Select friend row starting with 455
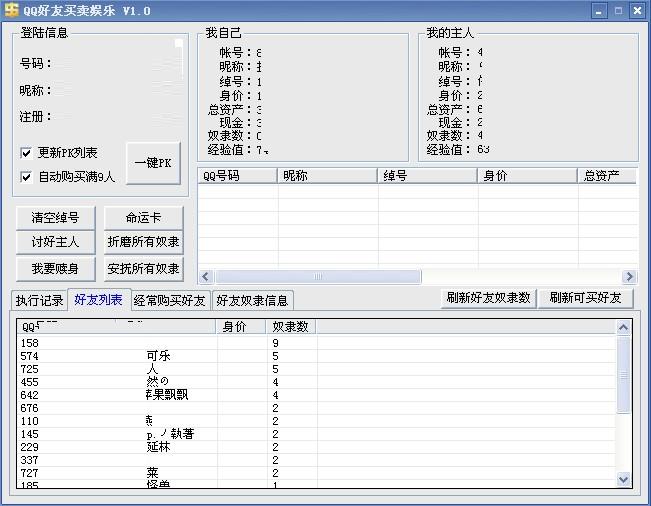Viewport: 651px width, 506px height. click(316, 382)
